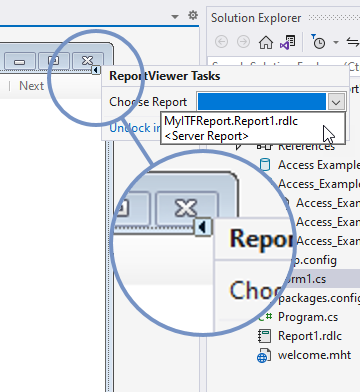Open the dropdown arrow next to Pending Changes Filter

point(336,42)
